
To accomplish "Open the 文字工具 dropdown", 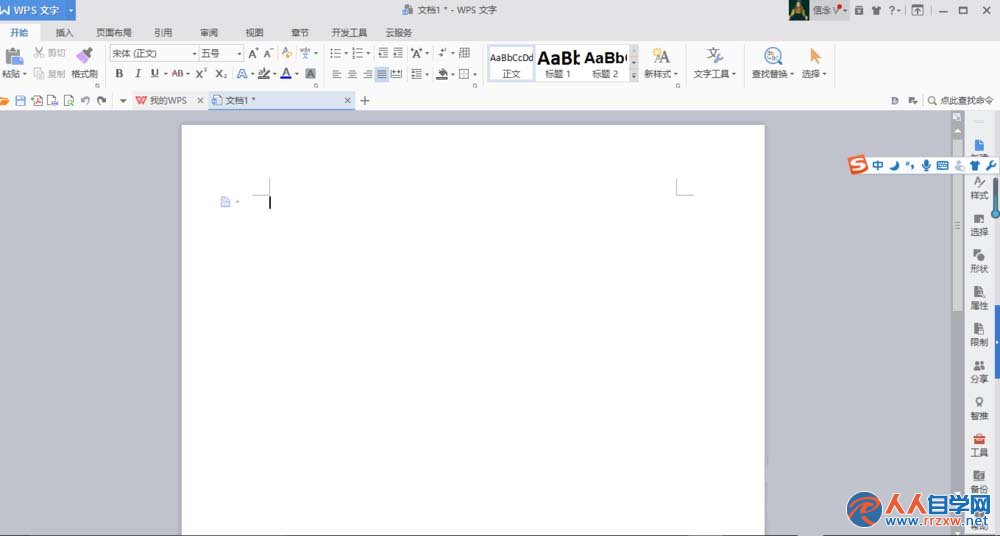I will [715, 63].
